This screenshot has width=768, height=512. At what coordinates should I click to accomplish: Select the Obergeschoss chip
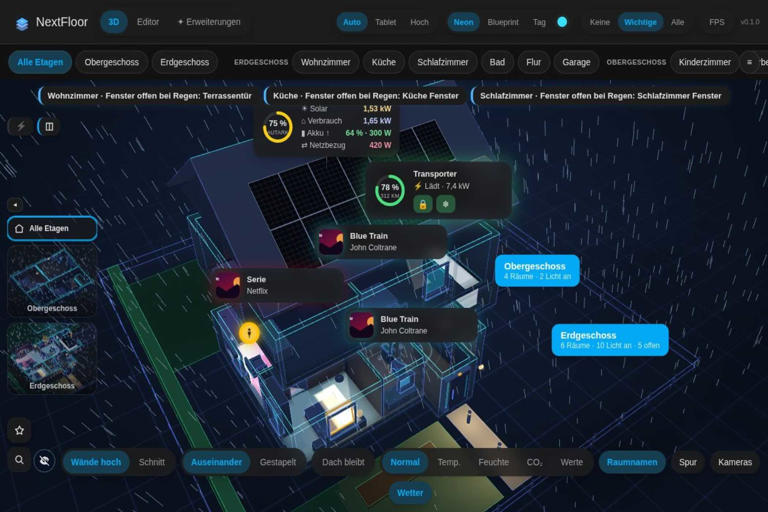(x=112, y=62)
